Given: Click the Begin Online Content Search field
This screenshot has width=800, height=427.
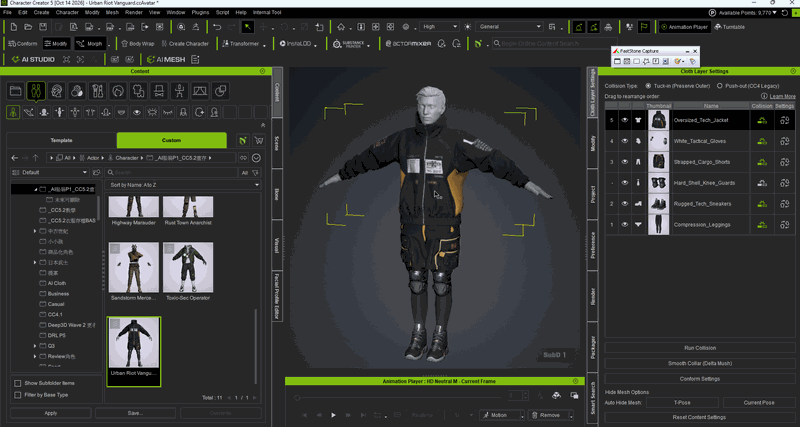Looking at the screenshot, I should 554,44.
